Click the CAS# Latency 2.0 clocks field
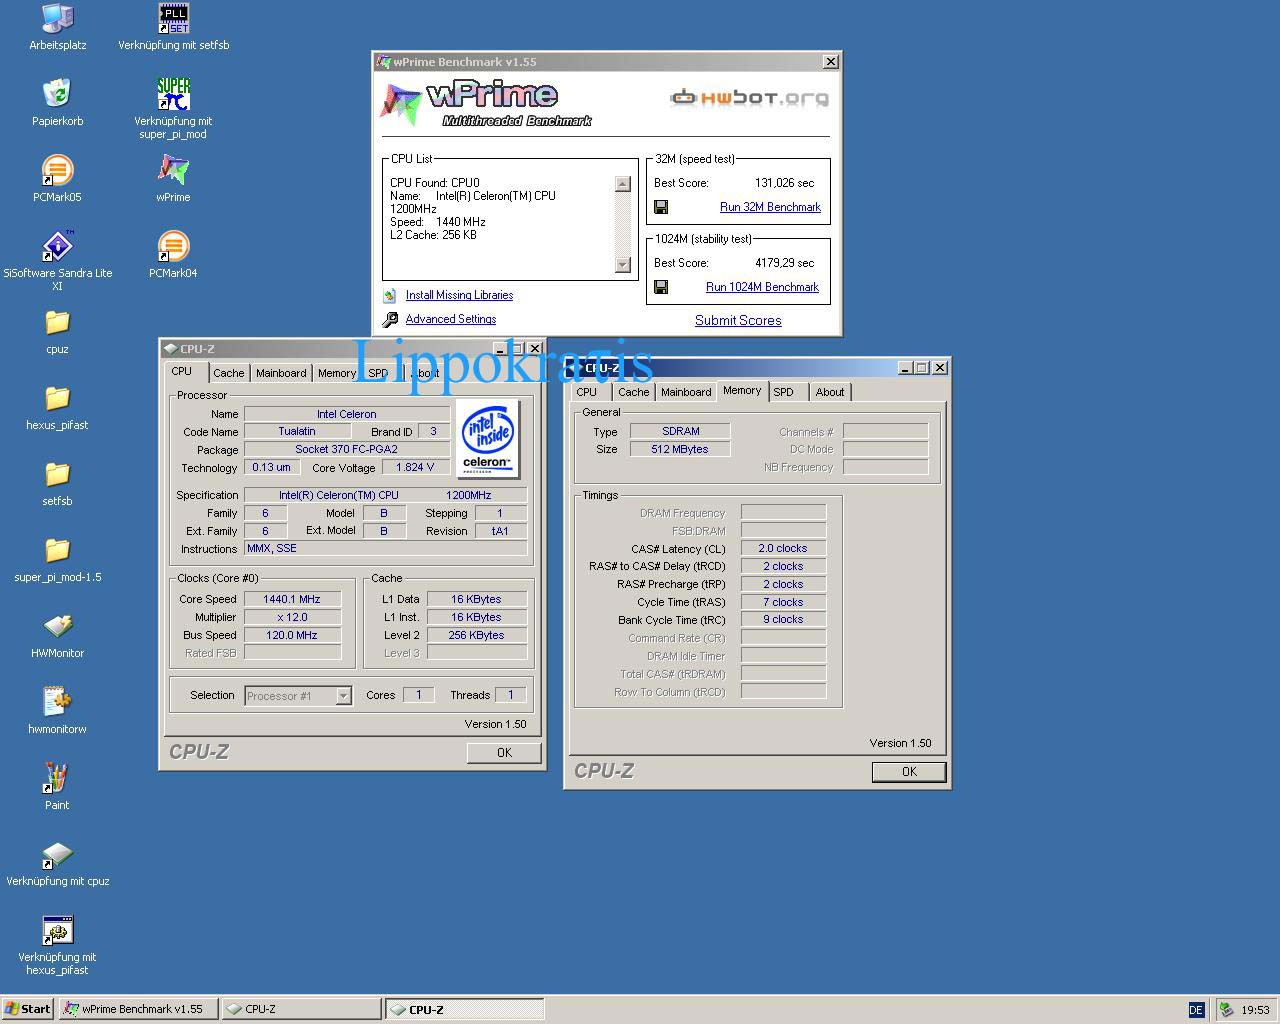This screenshot has width=1280, height=1024. tap(782, 548)
